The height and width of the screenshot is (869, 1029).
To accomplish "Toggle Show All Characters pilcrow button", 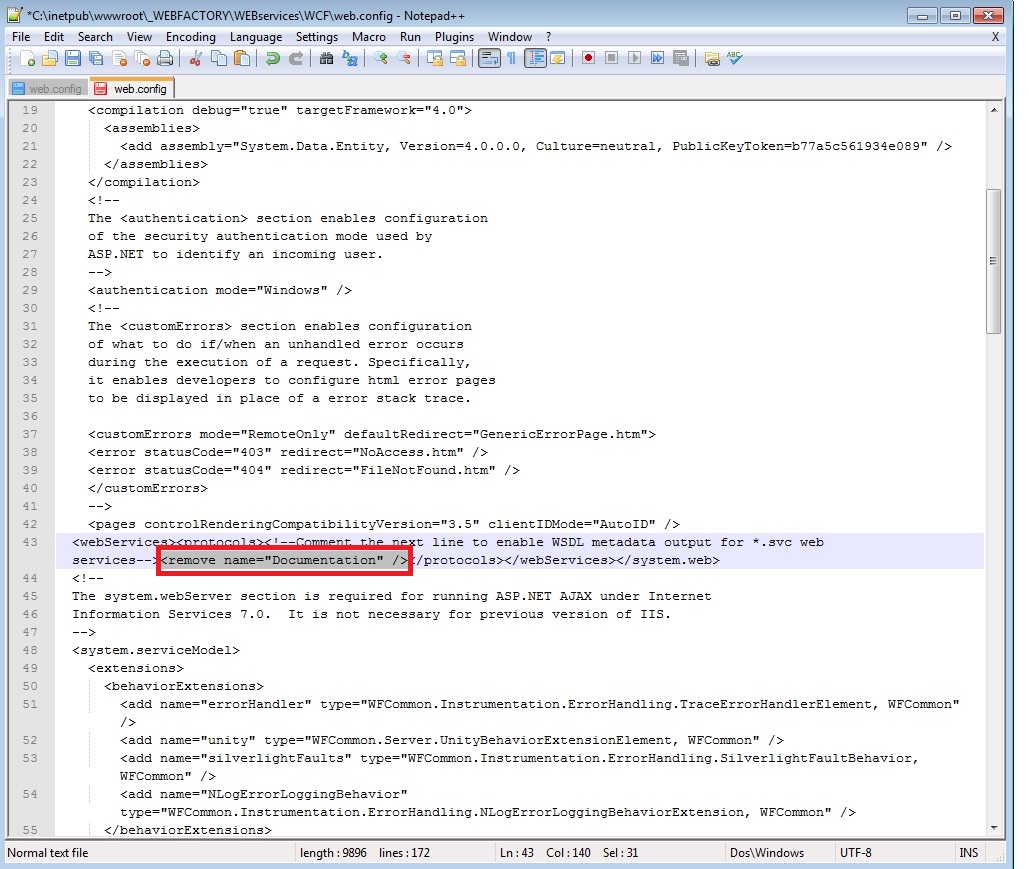I will (x=511, y=59).
